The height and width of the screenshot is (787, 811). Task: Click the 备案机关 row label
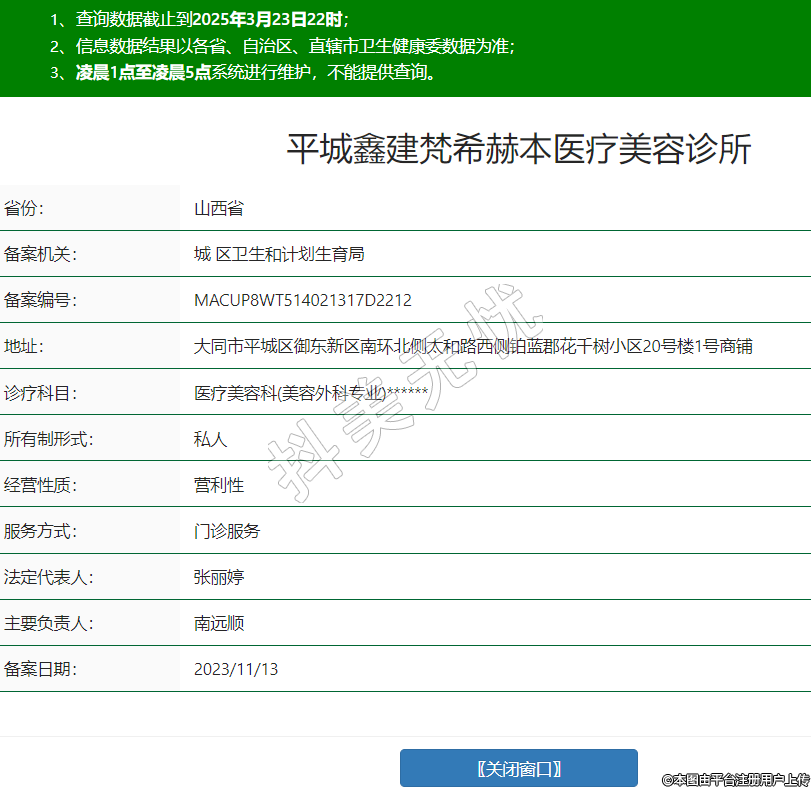coord(40,254)
